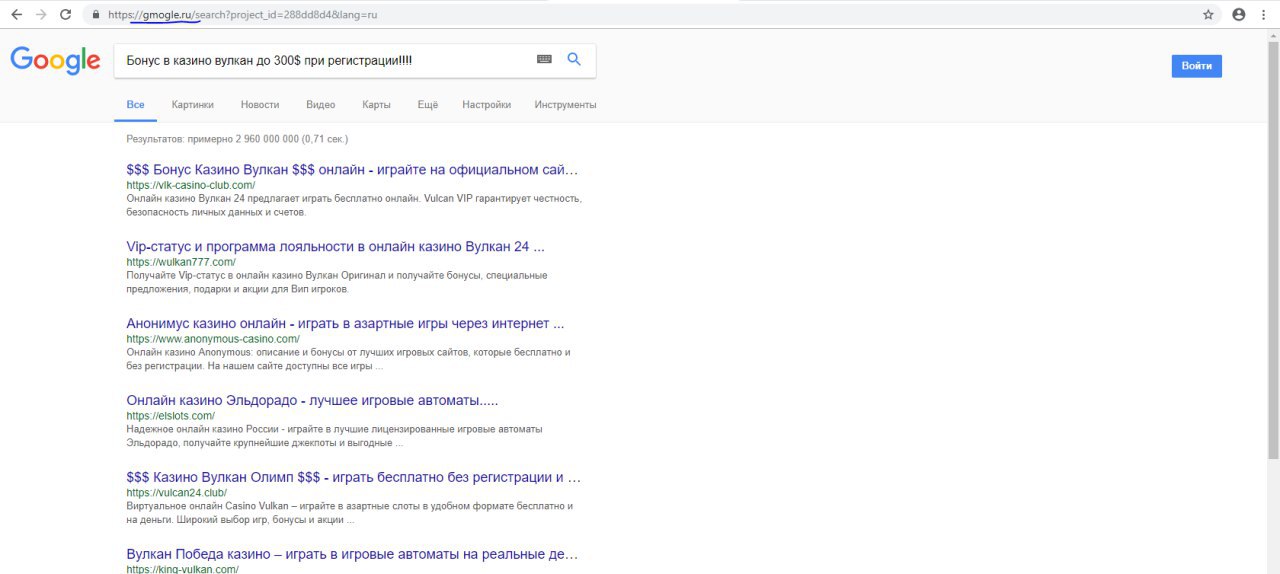Open Инструменты search tools
This screenshot has height=574, width=1280.
[565, 104]
